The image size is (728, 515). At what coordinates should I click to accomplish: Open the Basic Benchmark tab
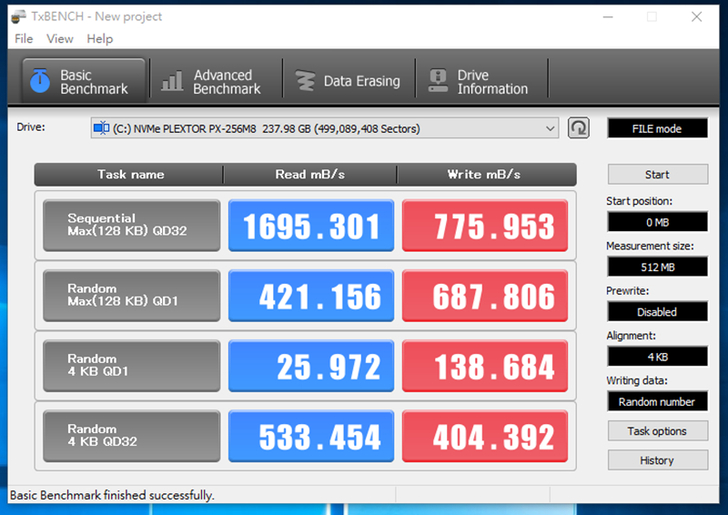[x=79, y=82]
